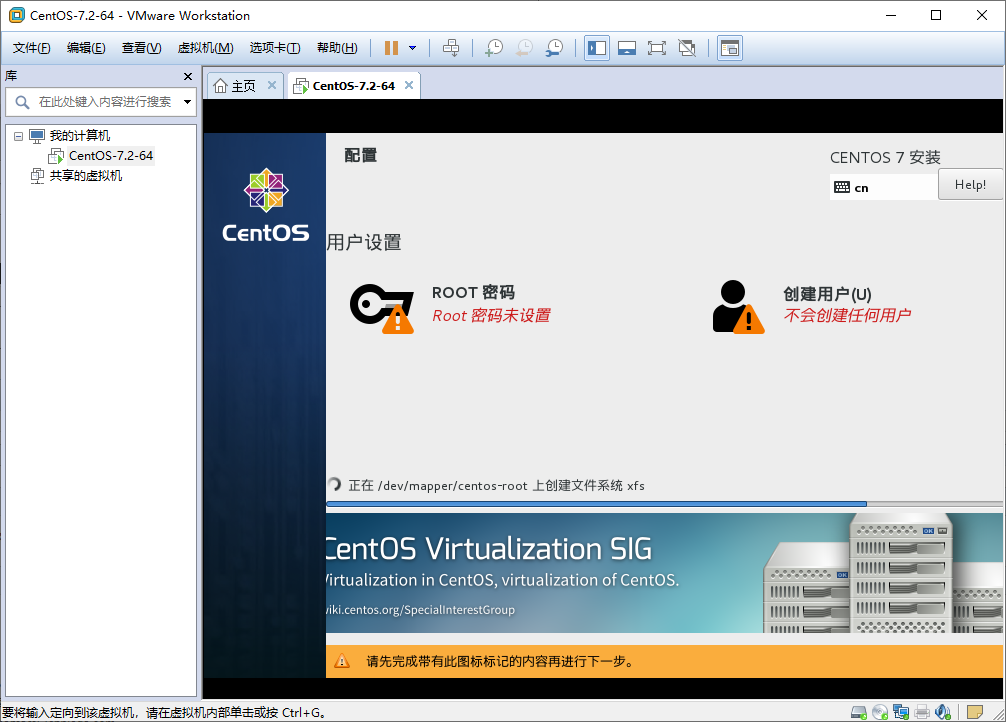Click the 创建用户 person icon
The height and width of the screenshot is (722, 1006).
[x=738, y=307]
